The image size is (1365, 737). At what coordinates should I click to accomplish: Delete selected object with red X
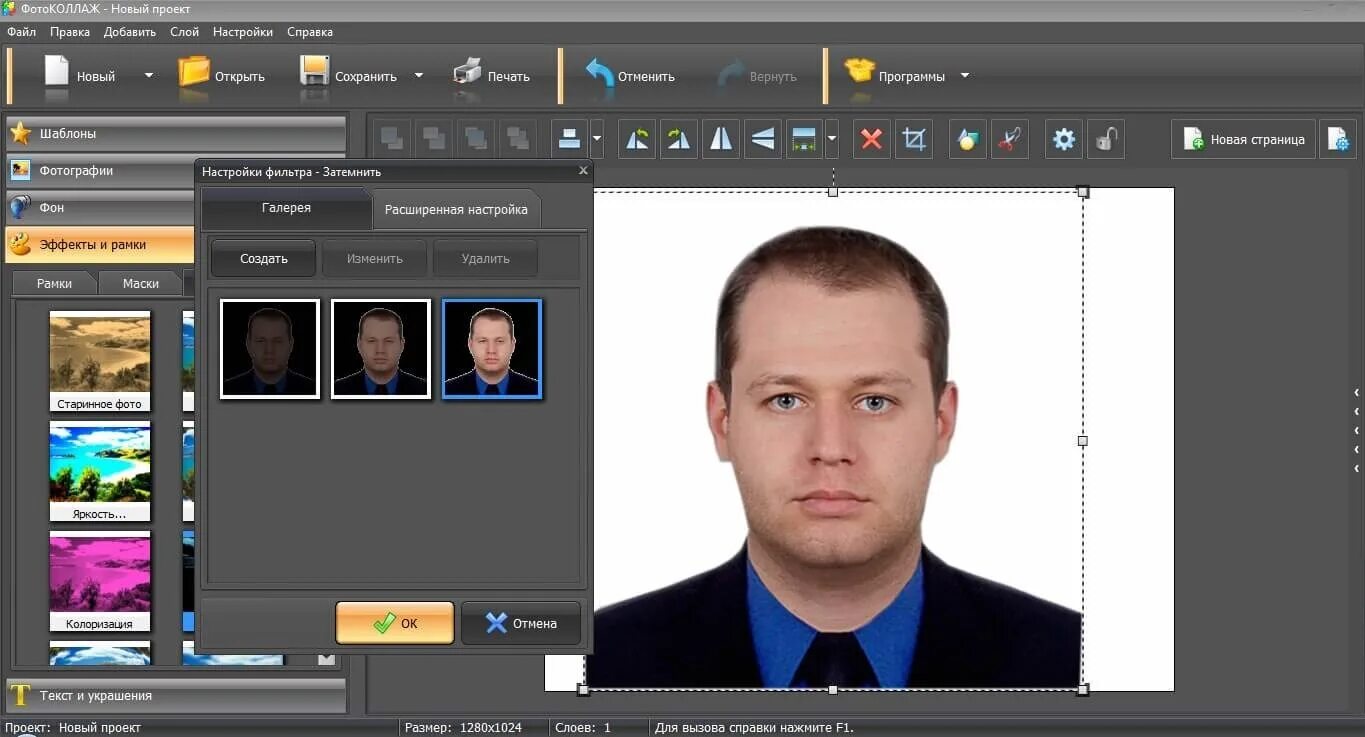coord(871,139)
